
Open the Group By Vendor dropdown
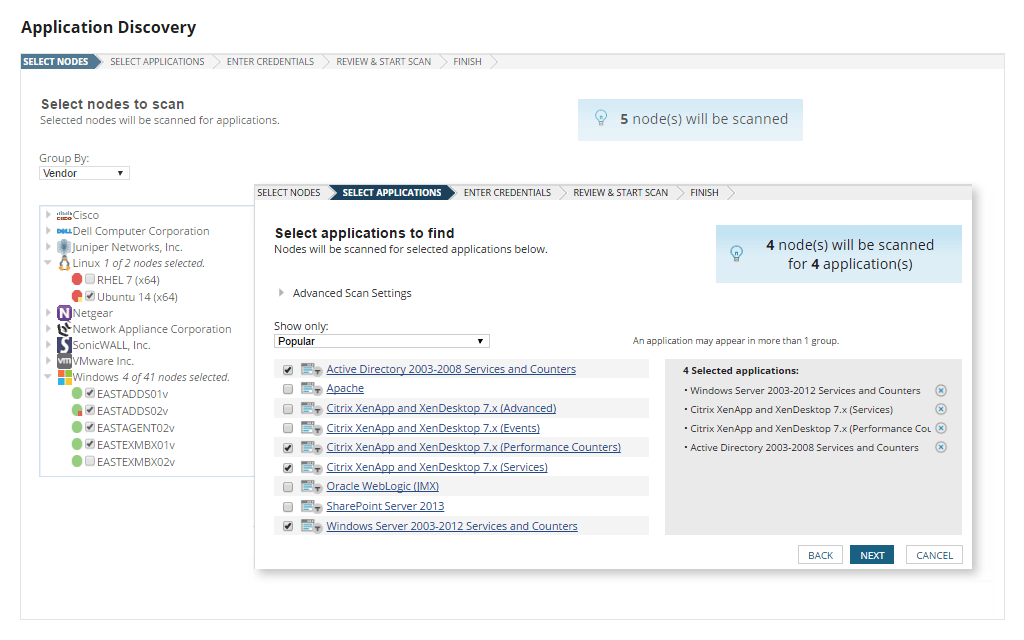click(84, 172)
